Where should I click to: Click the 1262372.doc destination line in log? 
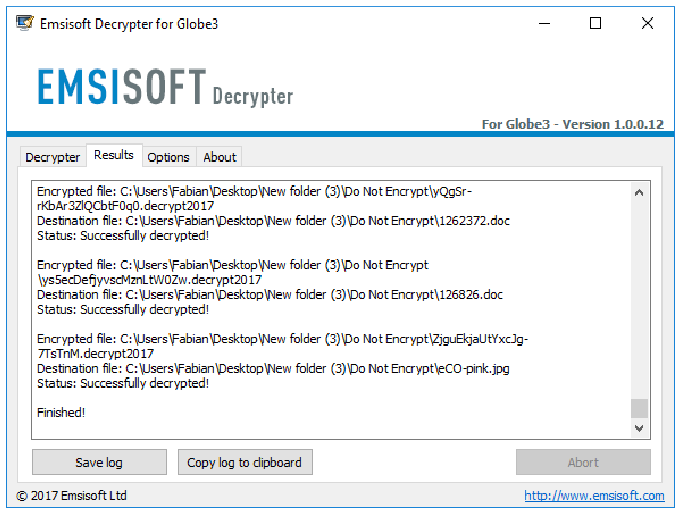click(x=273, y=221)
